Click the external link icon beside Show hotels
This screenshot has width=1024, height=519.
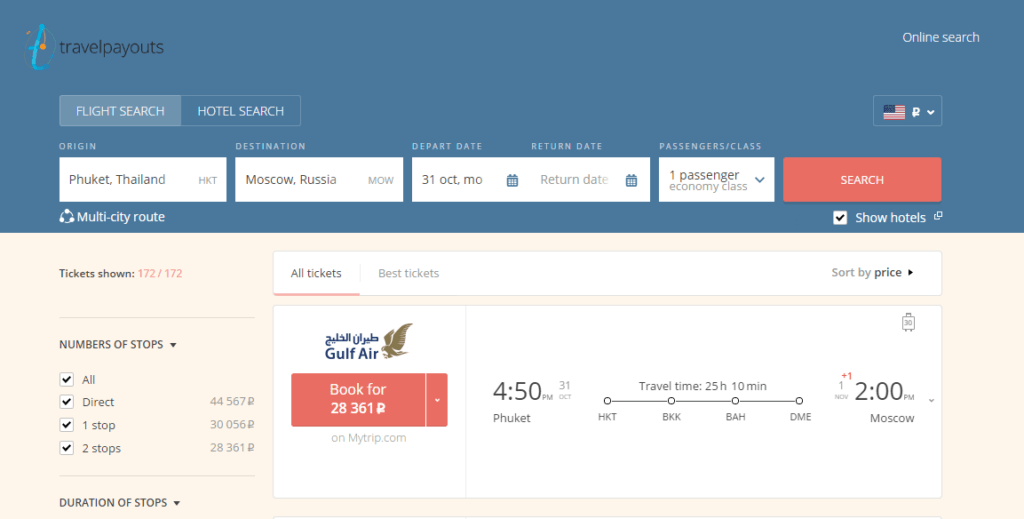(x=938, y=216)
